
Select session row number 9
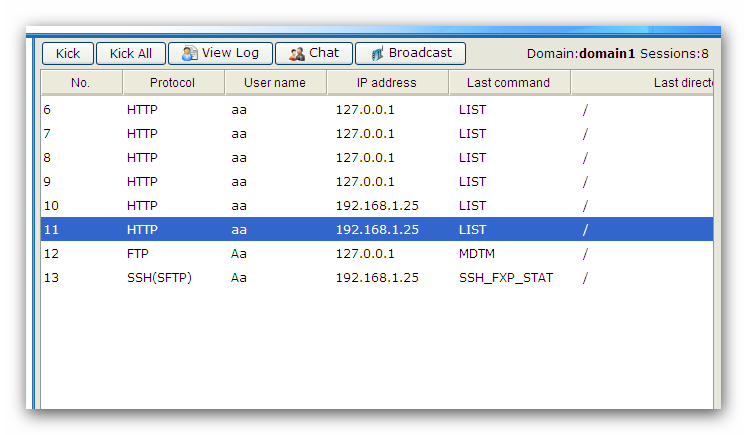(377, 182)
